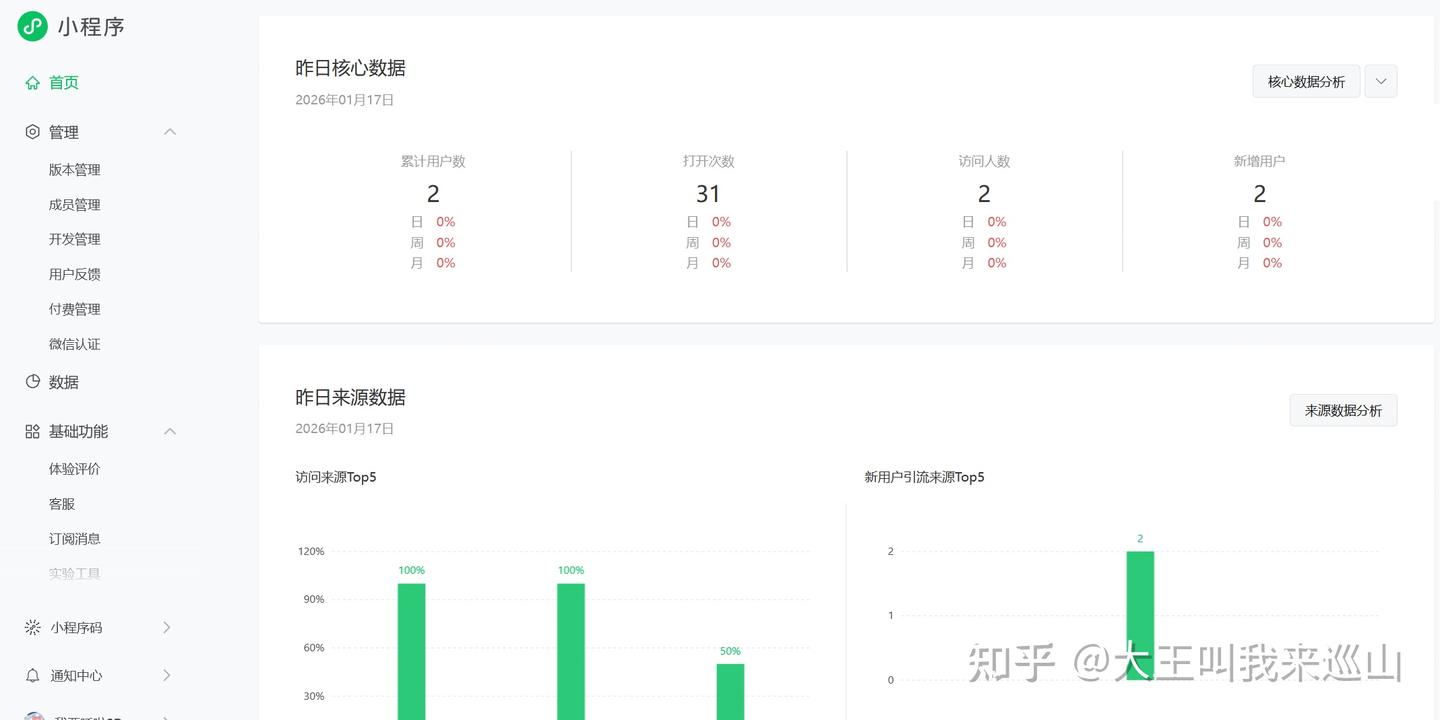The height and width of the screenshot is (720, 1440).
Task: Click the 31 value under 打开次数
Action: coord(708,194)
